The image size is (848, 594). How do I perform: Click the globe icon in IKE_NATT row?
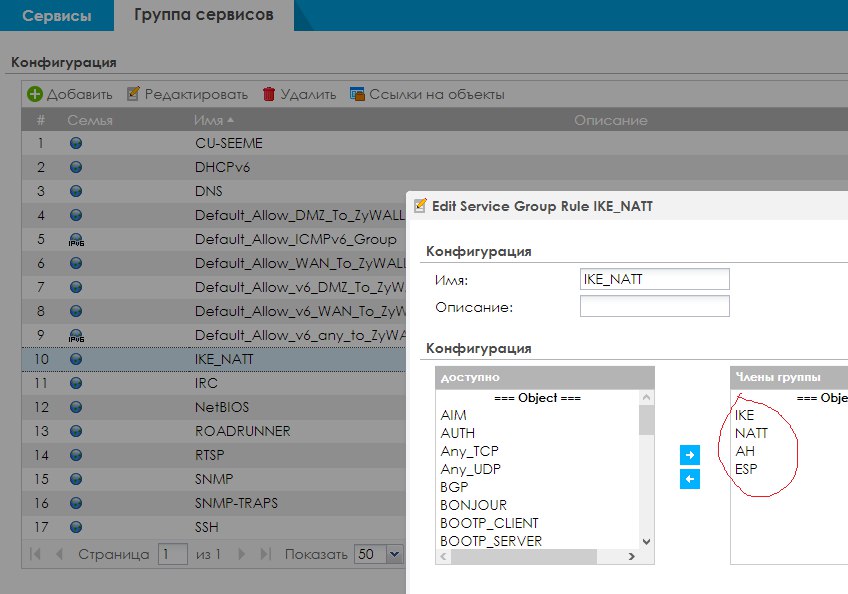click(x=76, y=359)
